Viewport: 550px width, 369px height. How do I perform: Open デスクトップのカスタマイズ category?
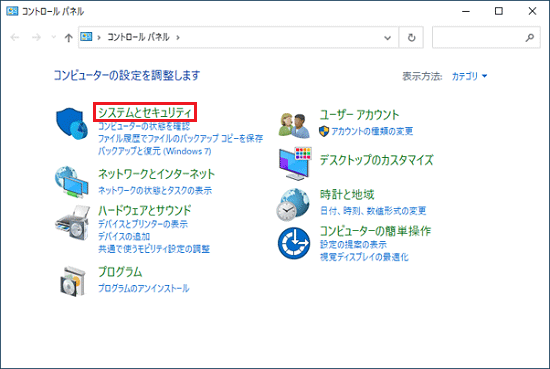[376, 160]
